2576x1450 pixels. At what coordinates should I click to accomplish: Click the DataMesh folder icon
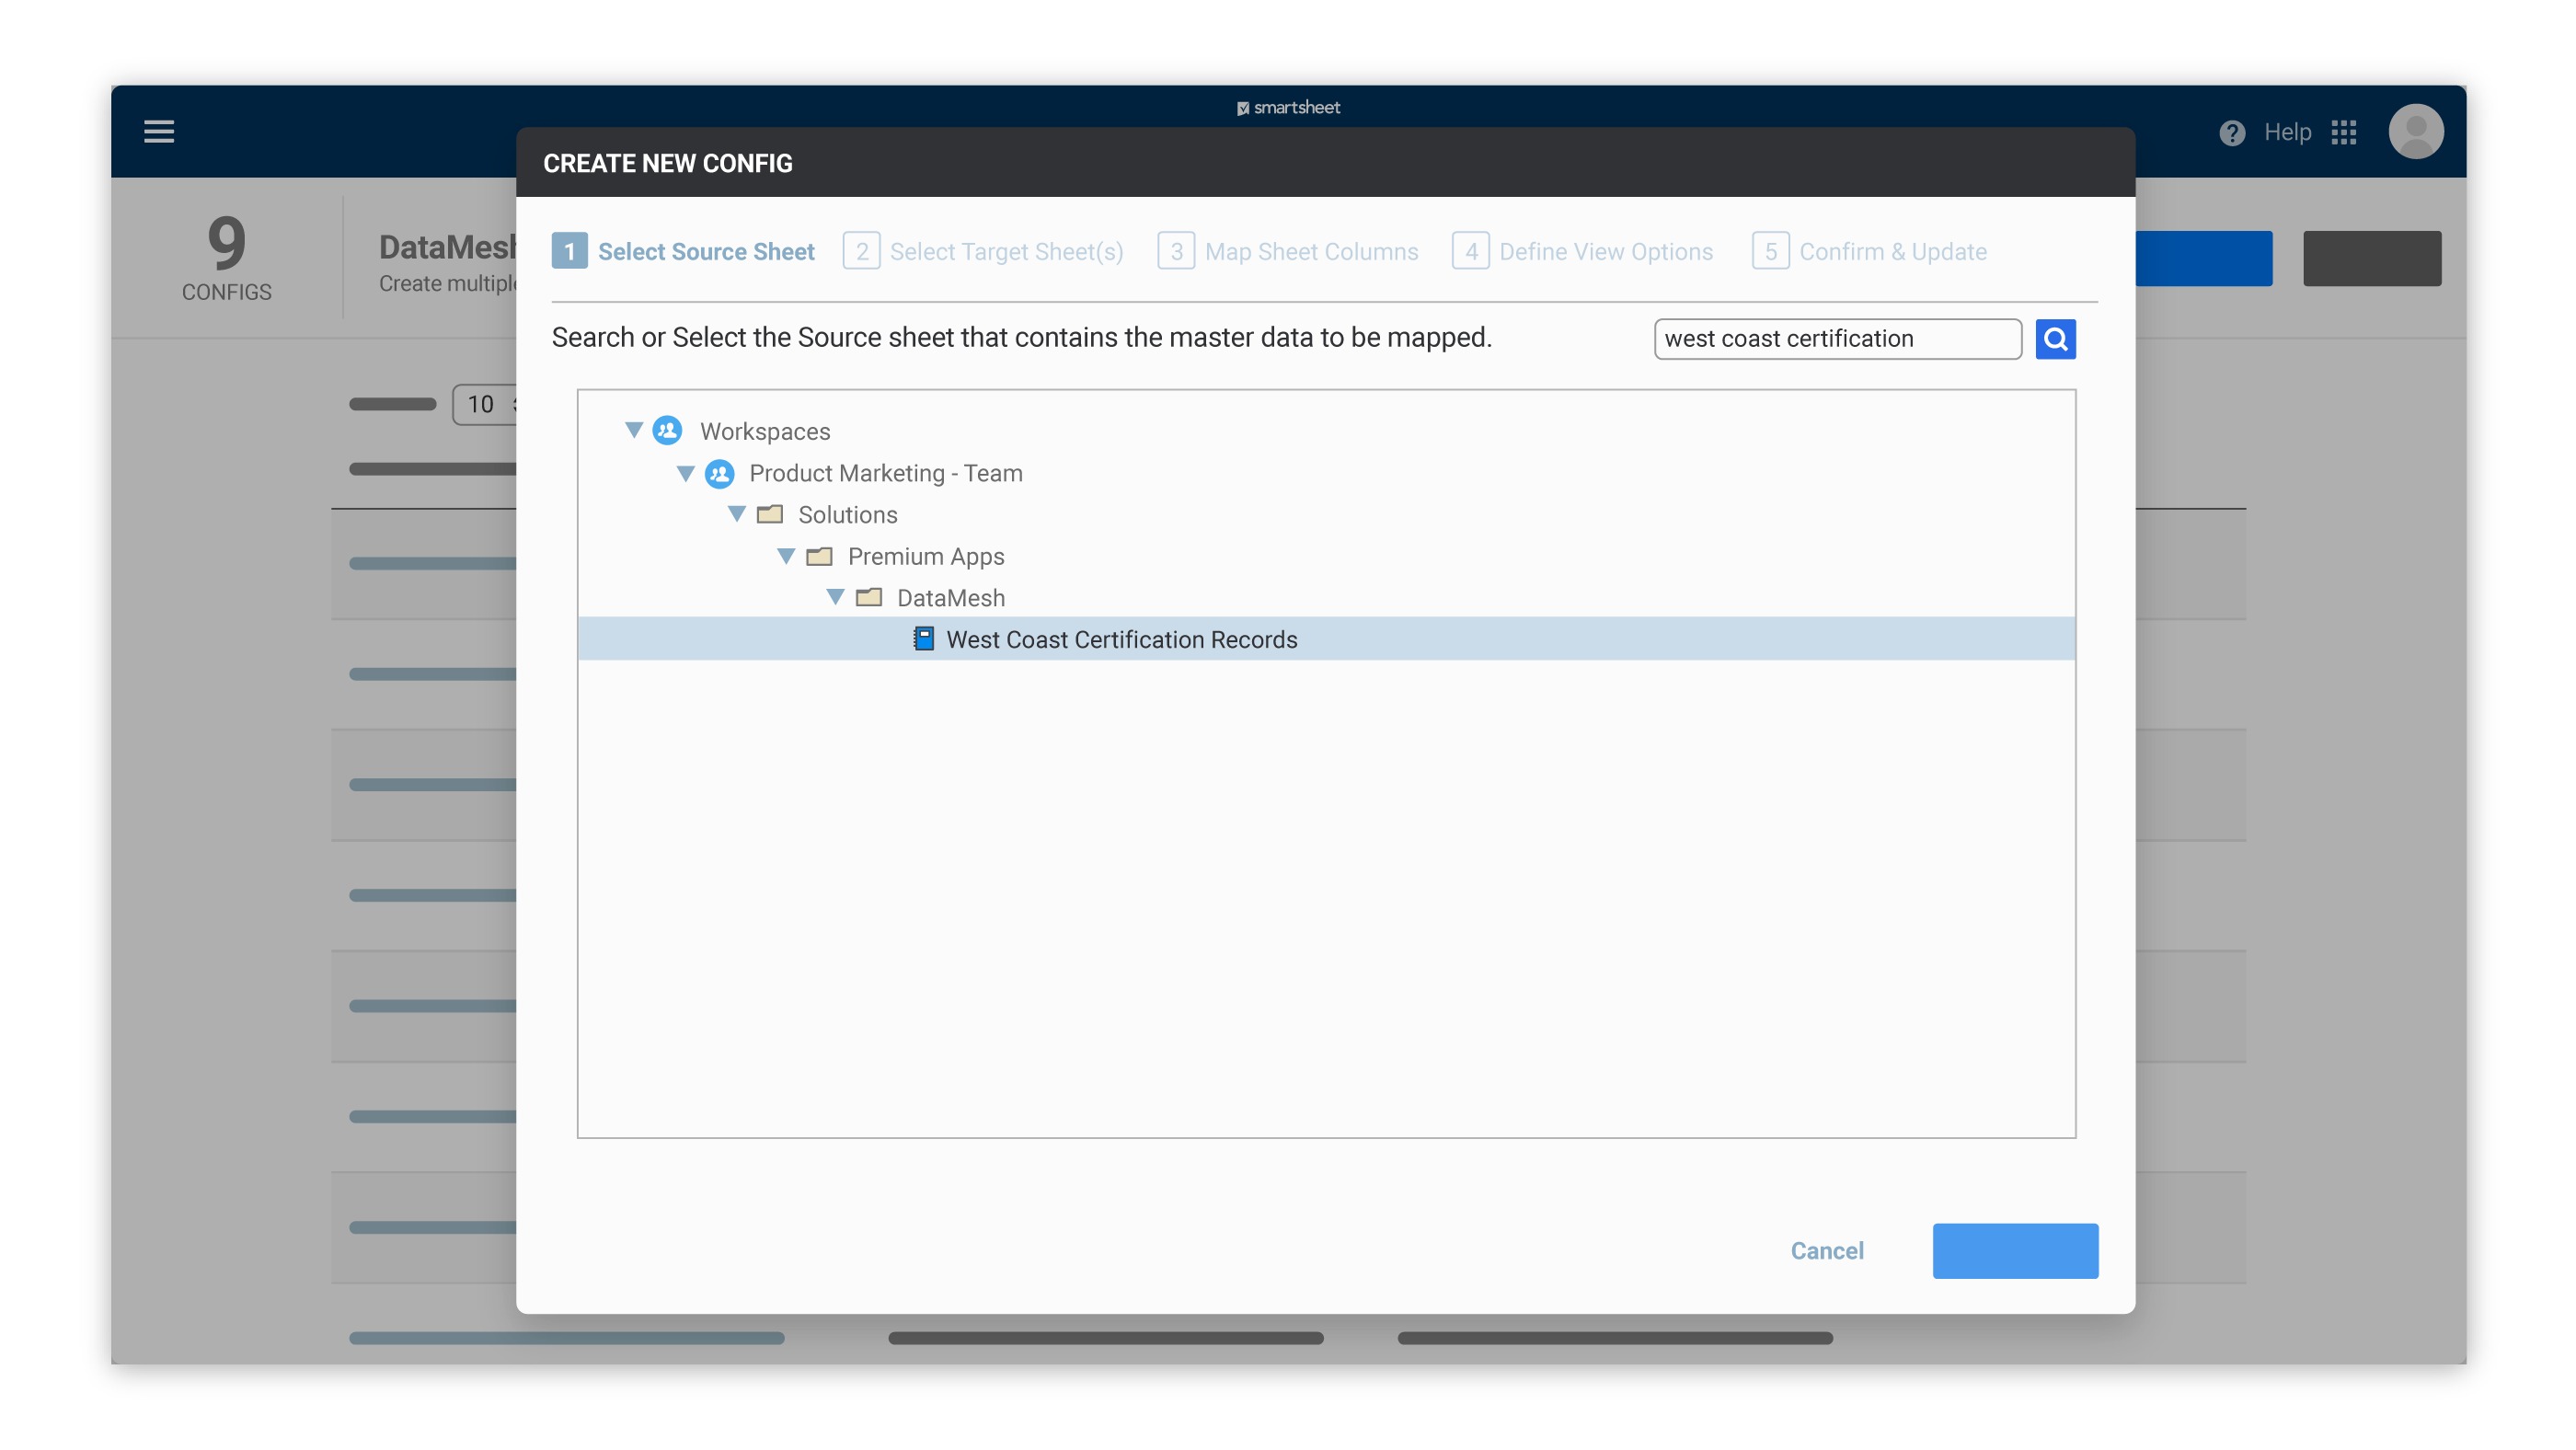coord(869,598)
